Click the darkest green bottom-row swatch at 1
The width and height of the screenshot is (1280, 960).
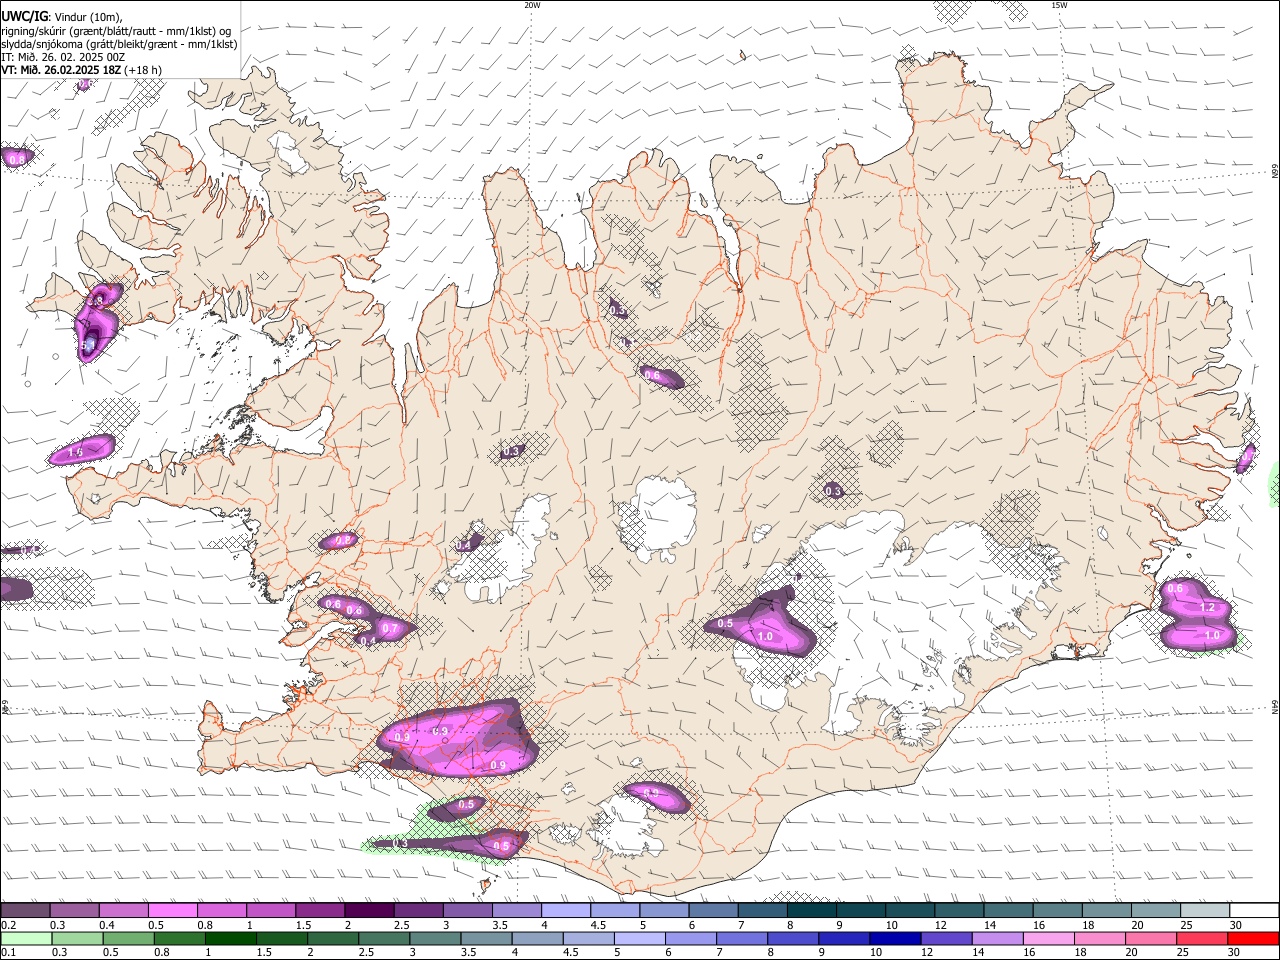point(231,938)
